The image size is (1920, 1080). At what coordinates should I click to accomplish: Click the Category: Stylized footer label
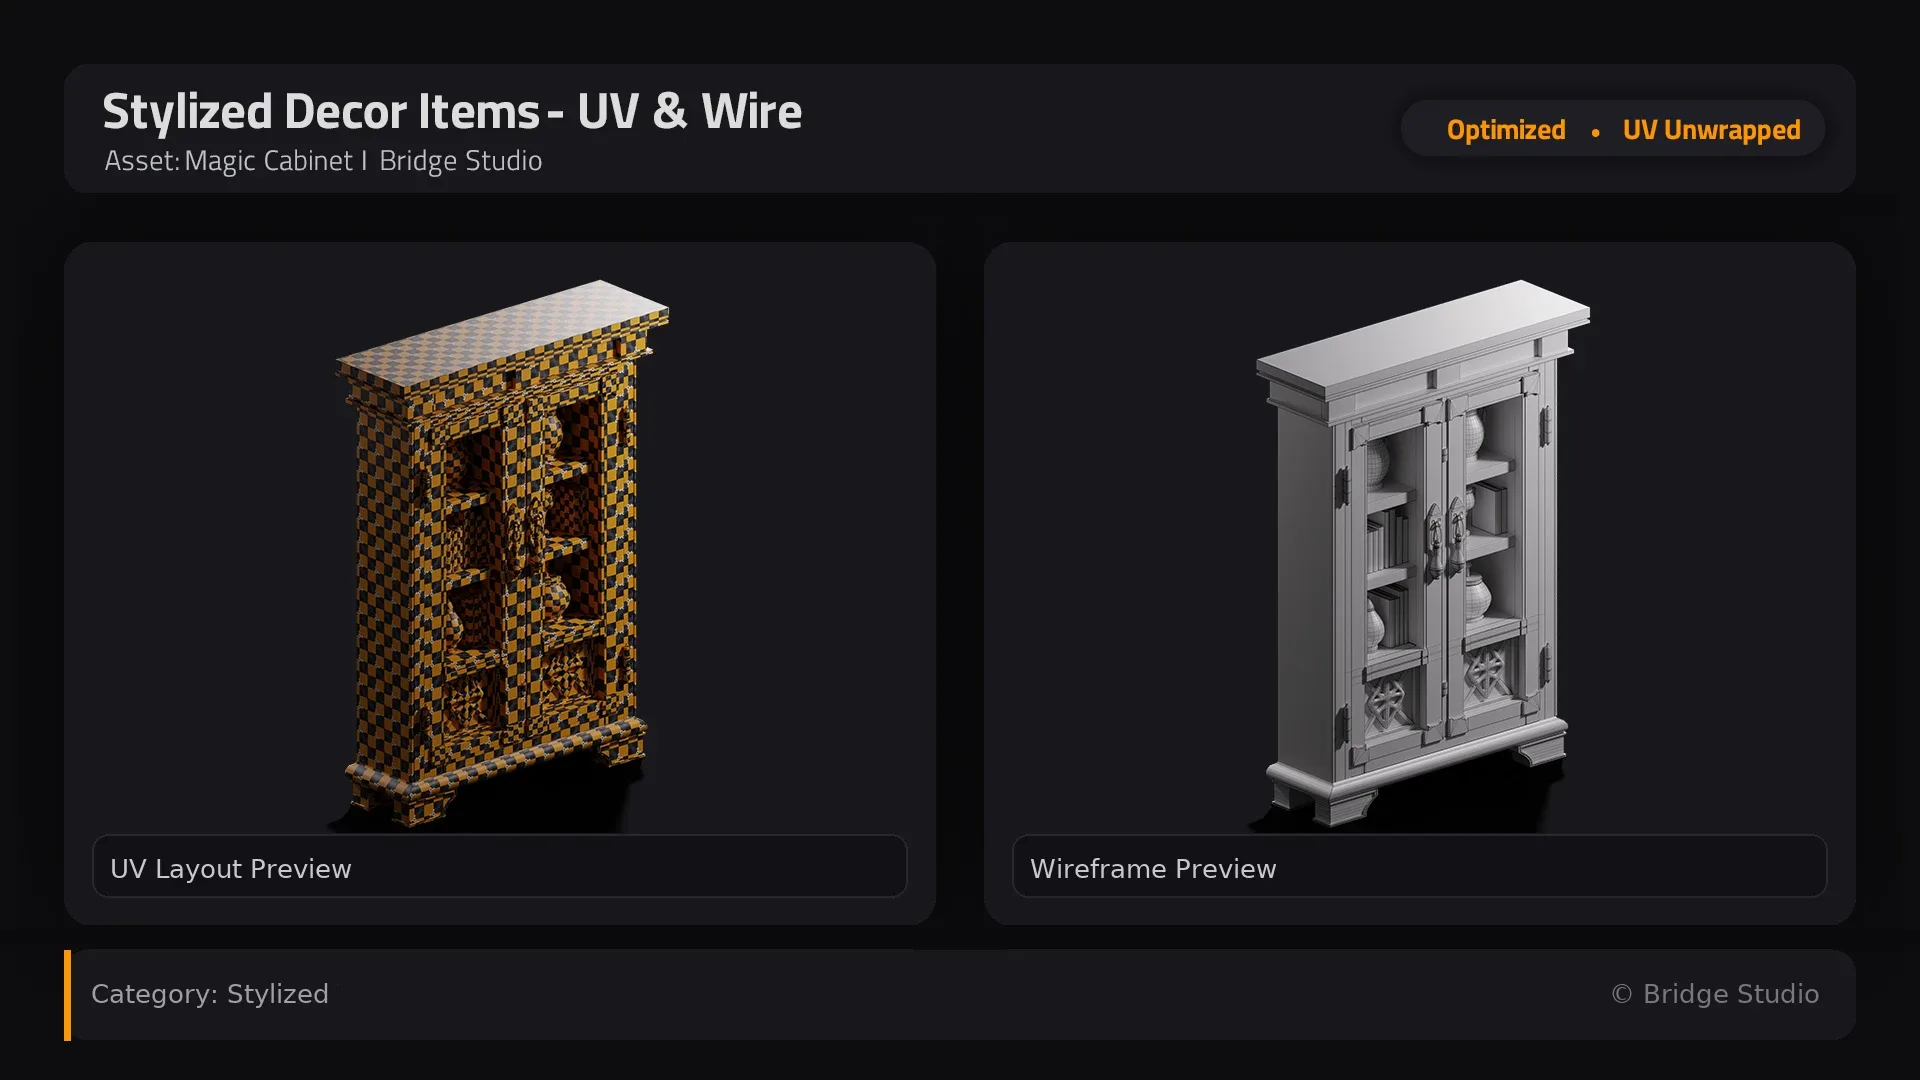210,994
